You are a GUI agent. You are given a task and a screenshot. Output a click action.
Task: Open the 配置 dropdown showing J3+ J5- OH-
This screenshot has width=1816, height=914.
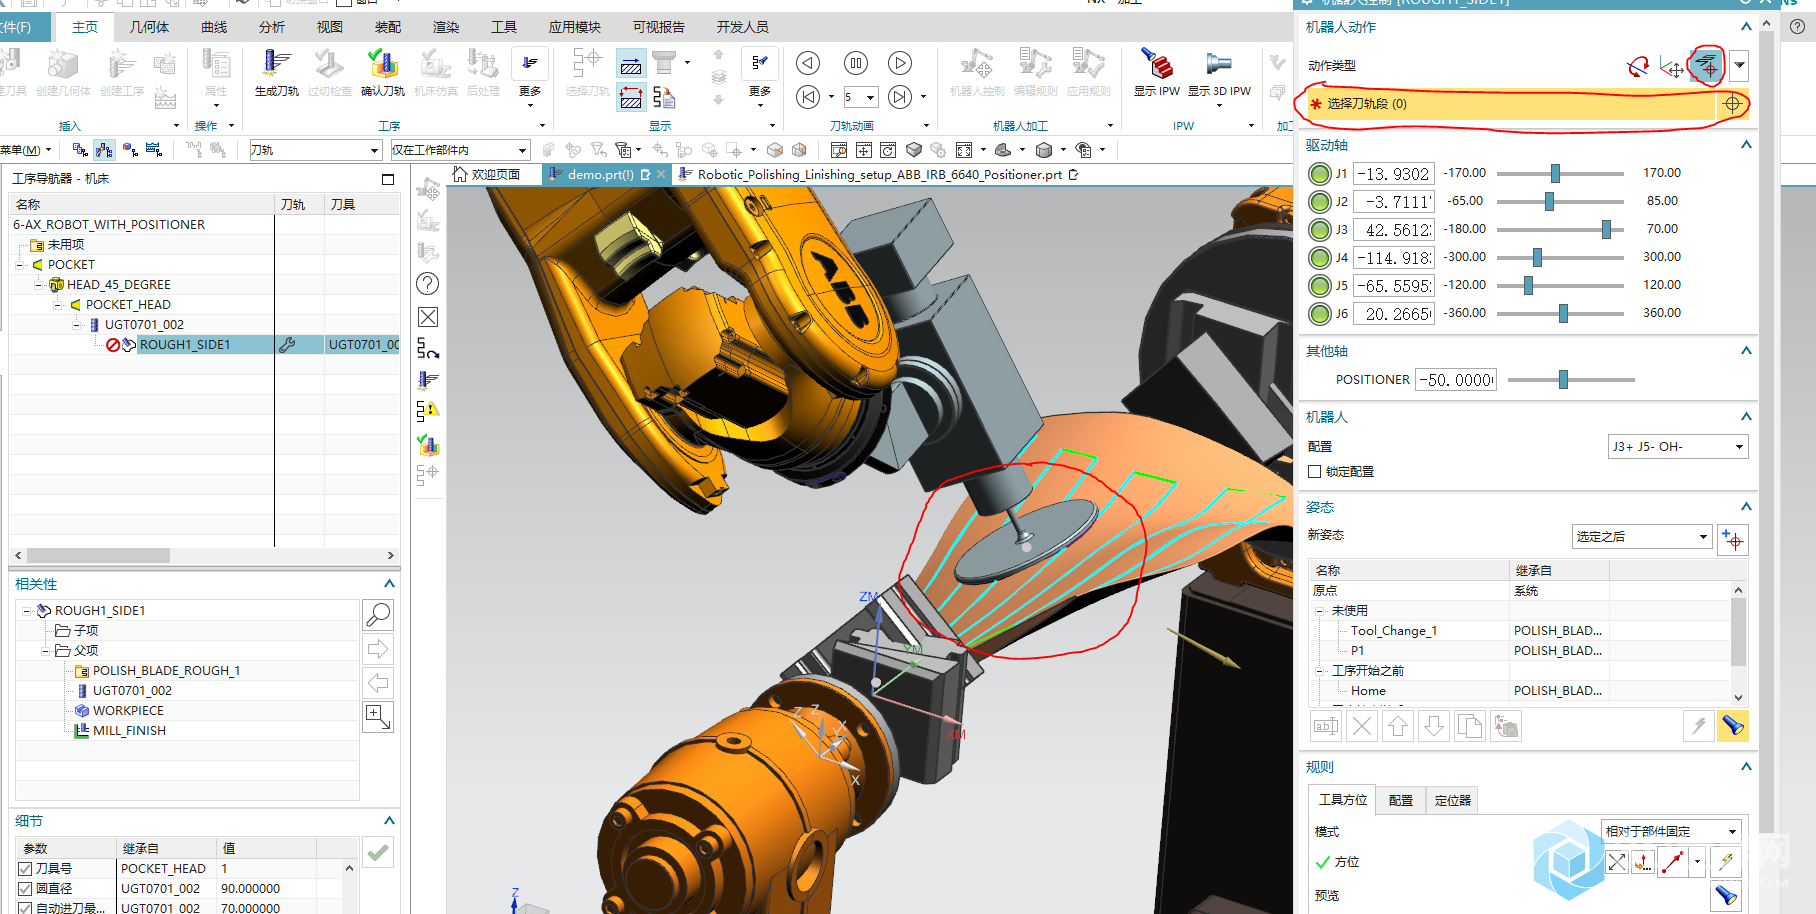tap(1678, 447)
